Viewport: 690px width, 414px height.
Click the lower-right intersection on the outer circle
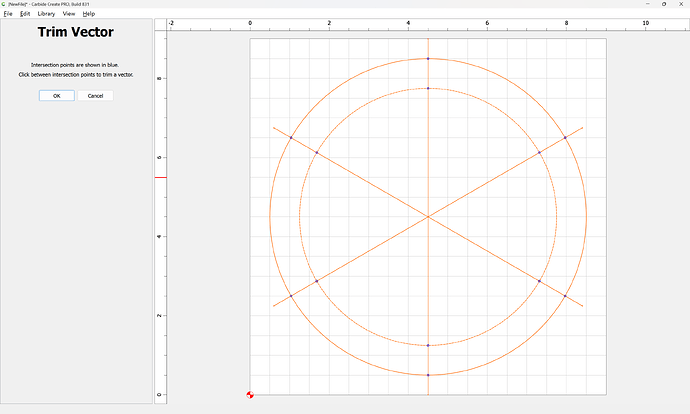565,296
